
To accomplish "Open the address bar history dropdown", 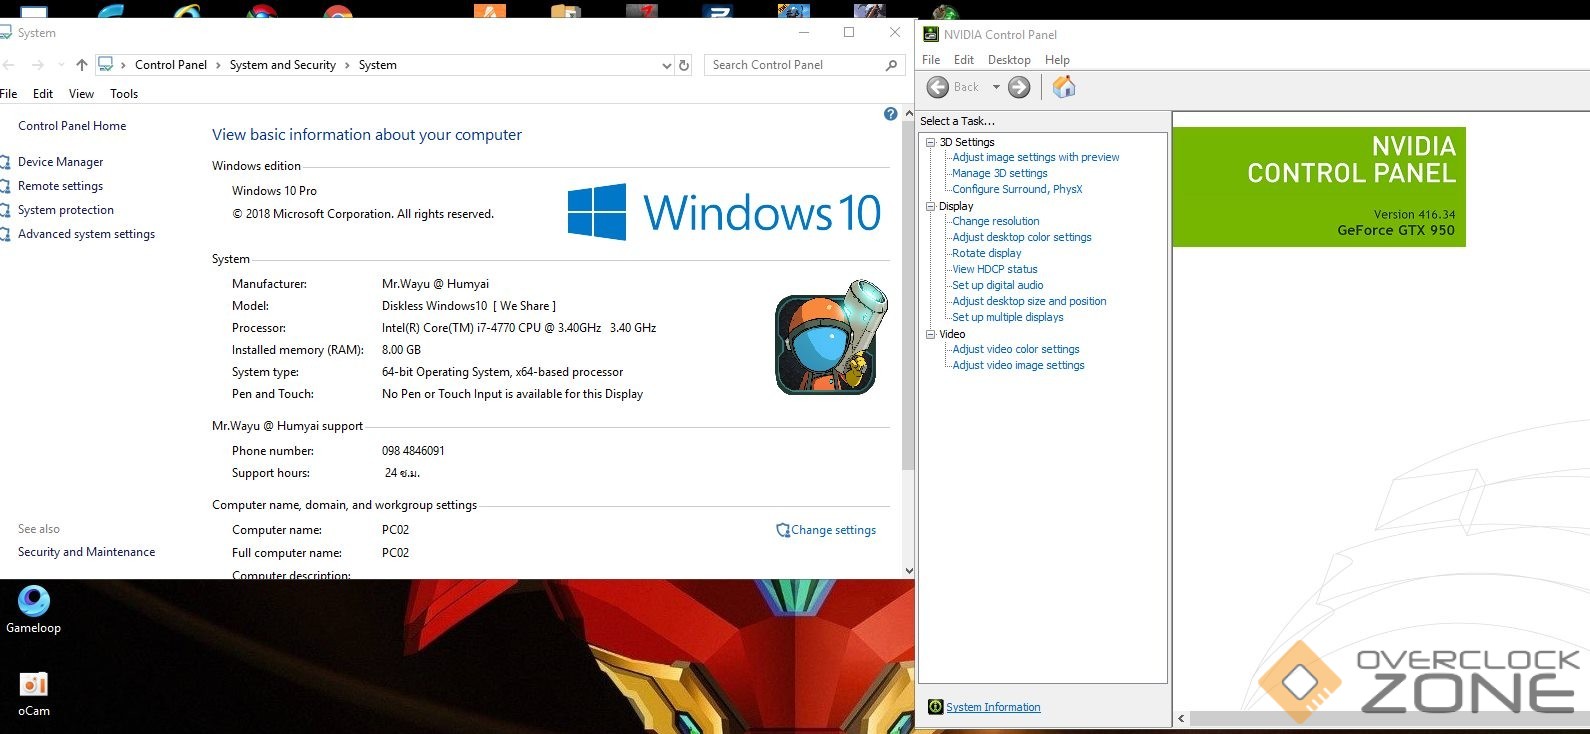I will 667,65.
